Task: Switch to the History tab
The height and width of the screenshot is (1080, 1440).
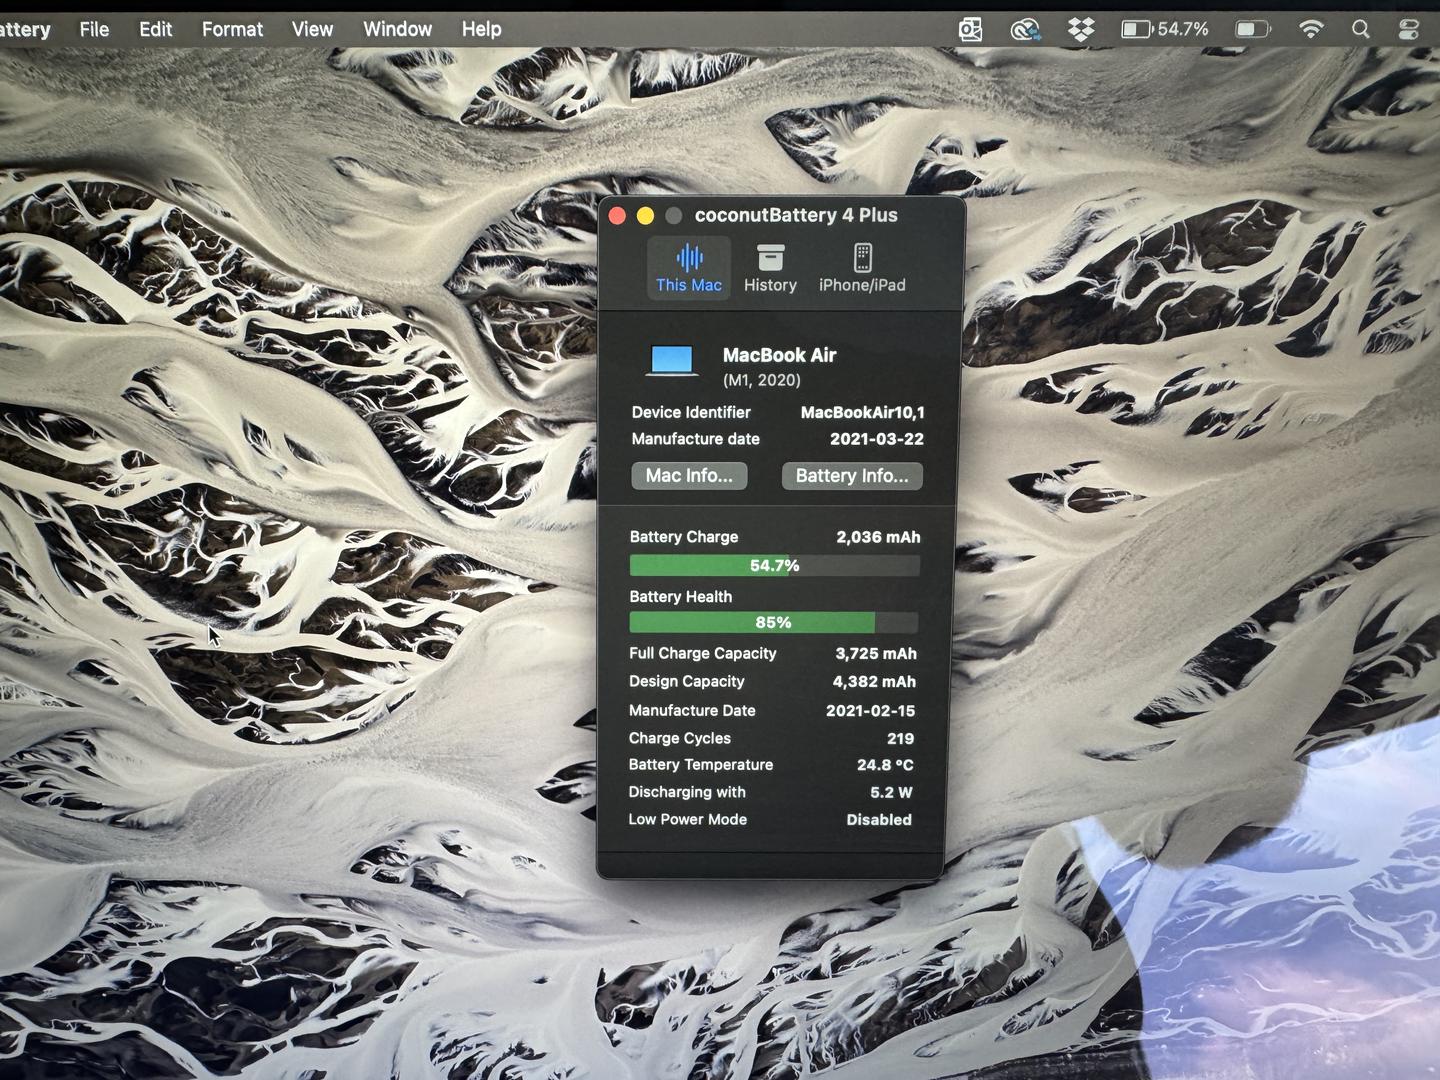Action: (x=770, y=268)
